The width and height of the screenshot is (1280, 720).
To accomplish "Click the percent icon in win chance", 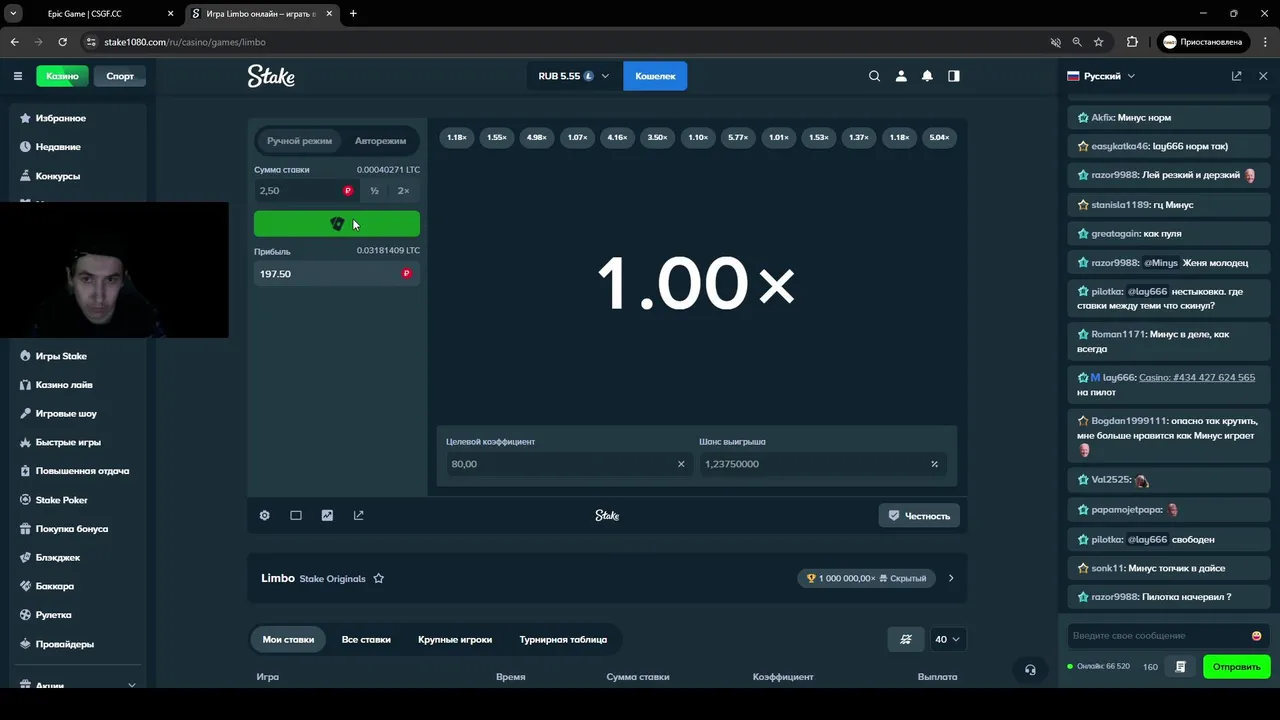I will pyautogui.click(x=935, y=464).
